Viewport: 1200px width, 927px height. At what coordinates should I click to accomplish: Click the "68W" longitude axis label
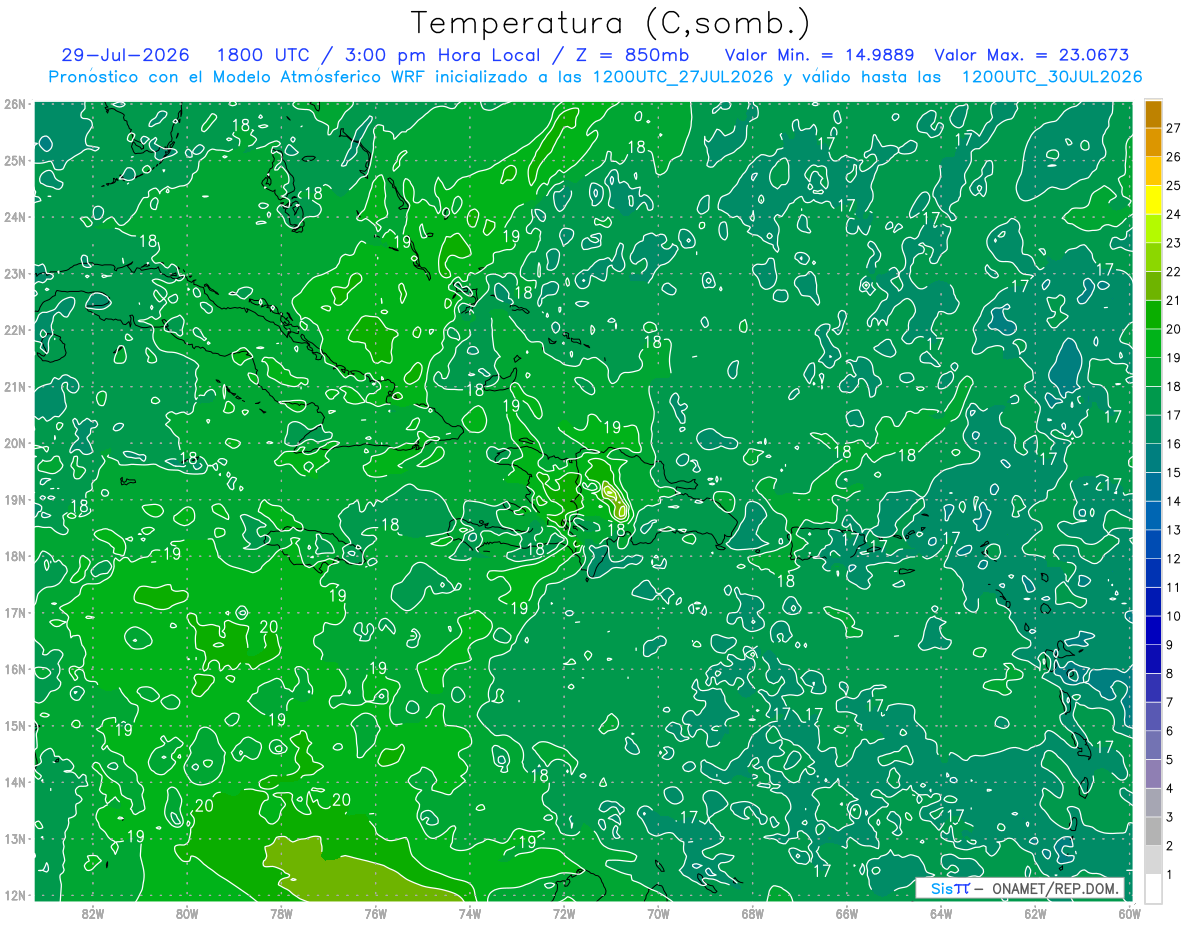click(x=752, y=913)
